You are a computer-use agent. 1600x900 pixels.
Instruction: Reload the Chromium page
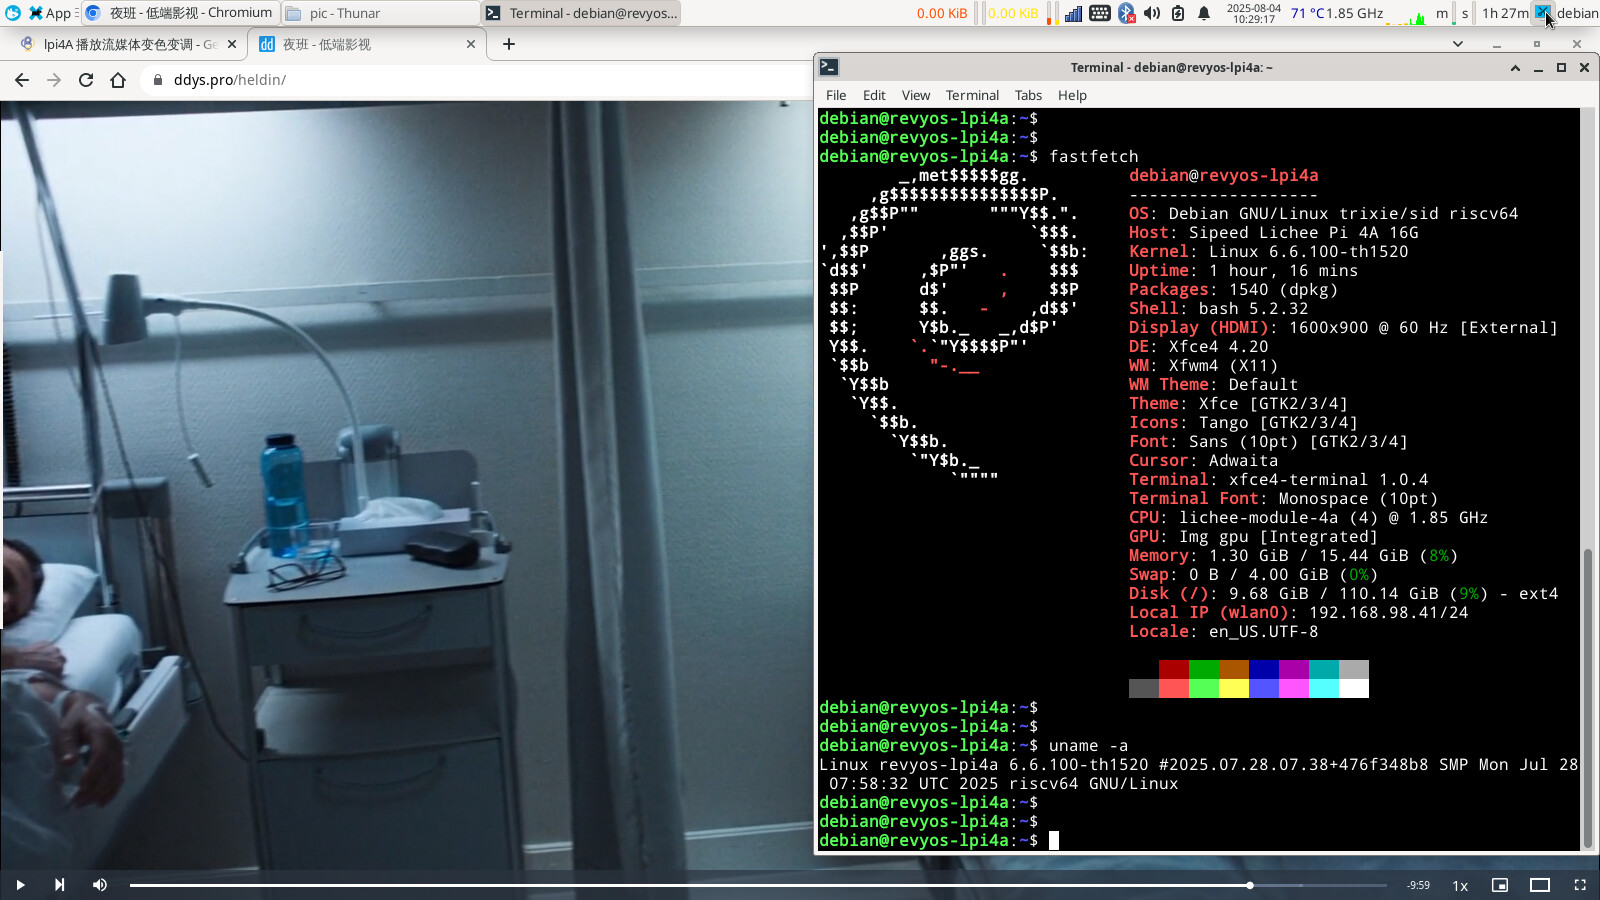click(86, 80)
